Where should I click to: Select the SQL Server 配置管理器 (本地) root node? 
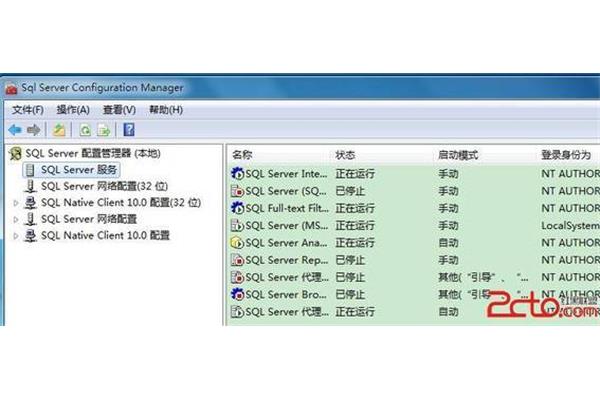[93, 153]
